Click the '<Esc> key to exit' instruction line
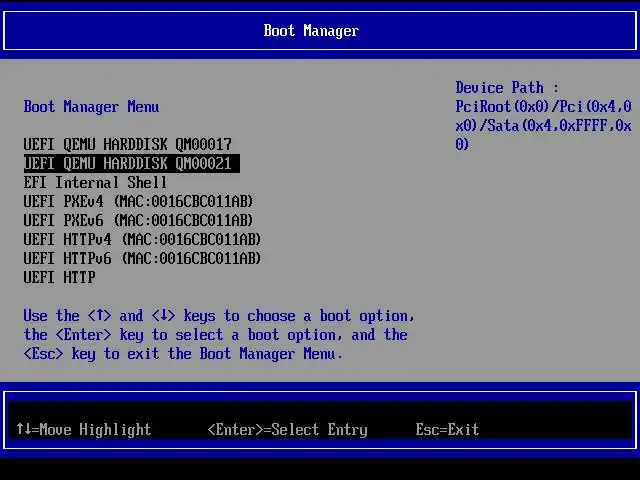Image resolution: width=640 pixels, height=480 pixels. [x=183, y=353]
